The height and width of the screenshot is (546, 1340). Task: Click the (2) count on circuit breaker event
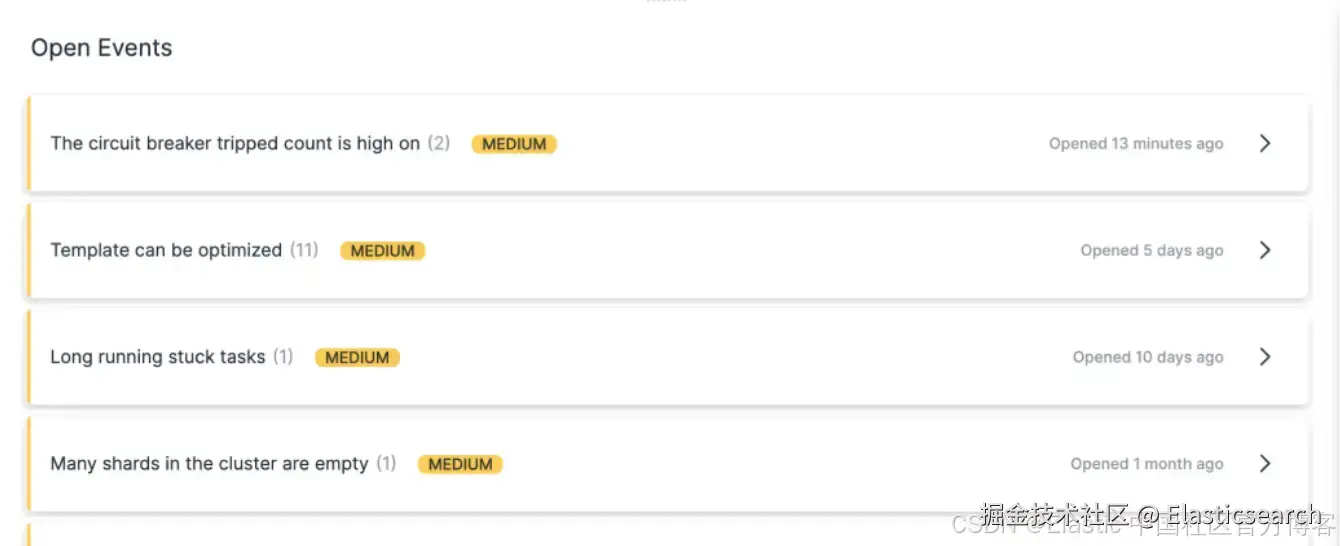point(439,143)
